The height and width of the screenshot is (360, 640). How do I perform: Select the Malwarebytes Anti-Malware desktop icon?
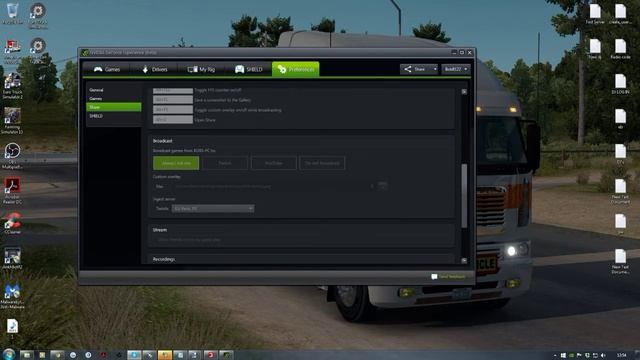click(x=12, y=296)
